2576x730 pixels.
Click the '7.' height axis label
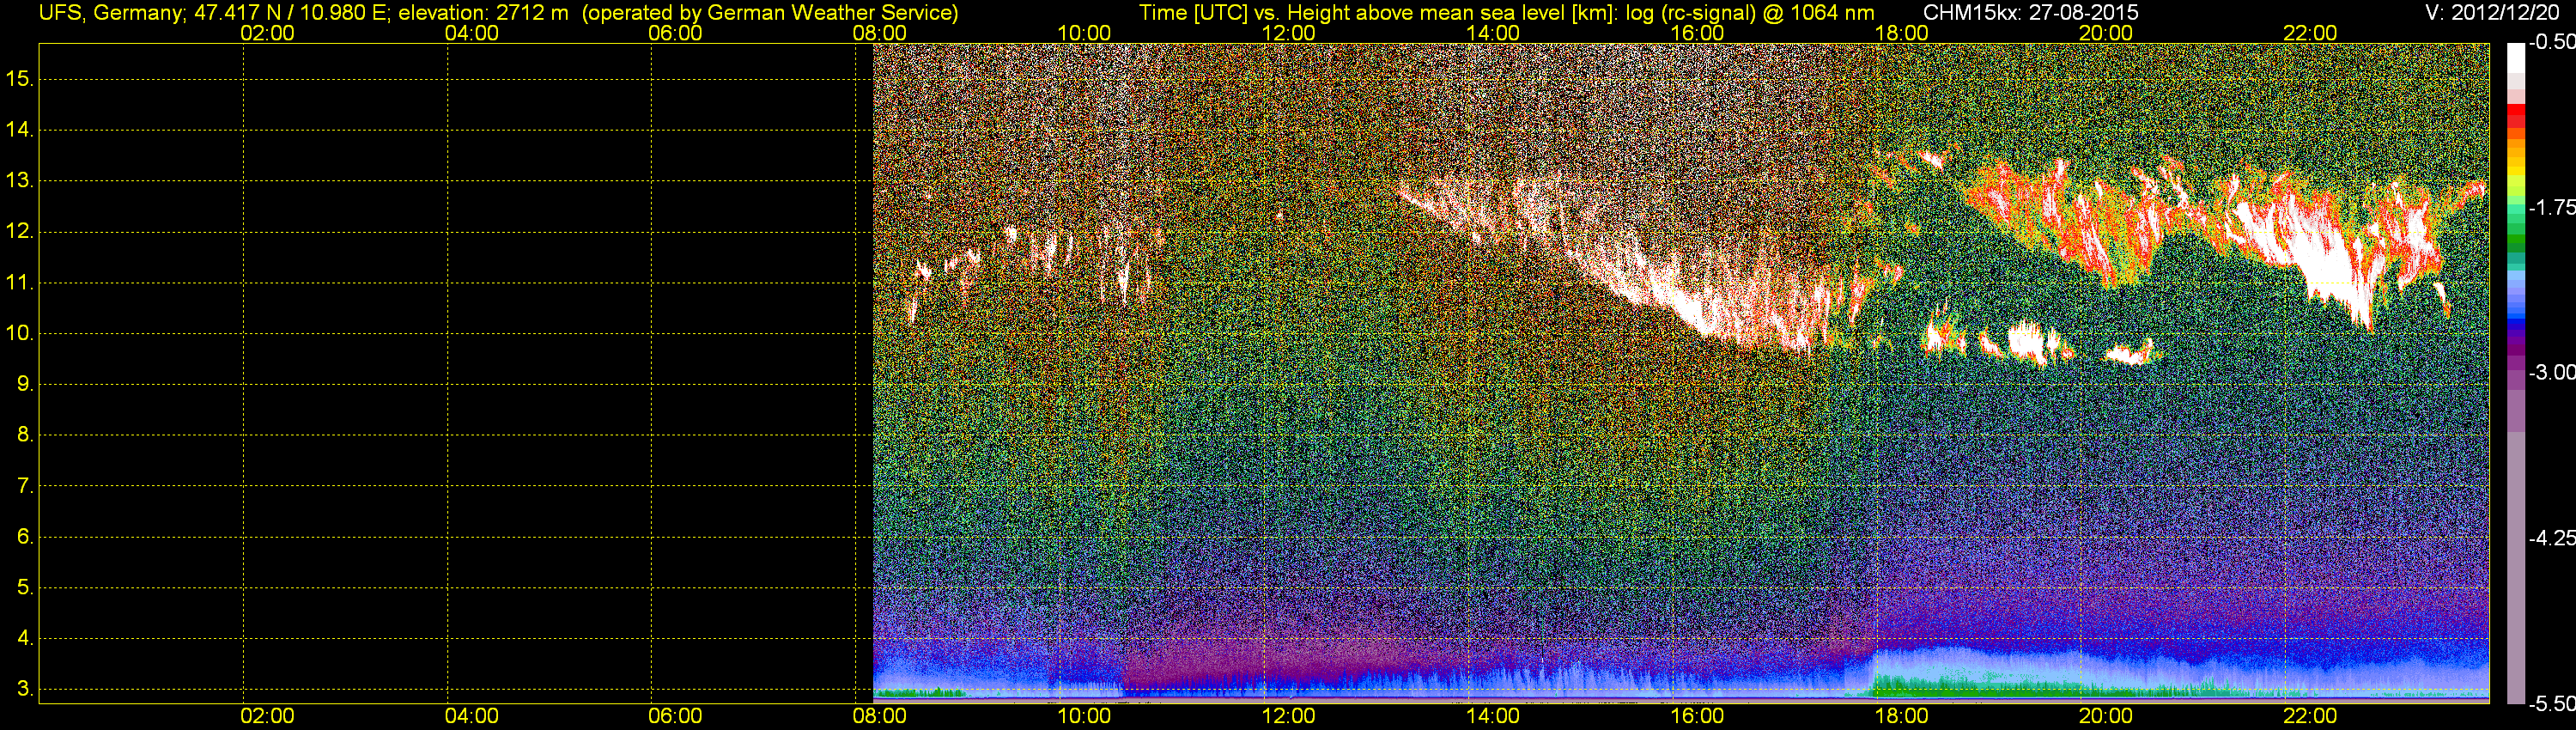[25, 486]
